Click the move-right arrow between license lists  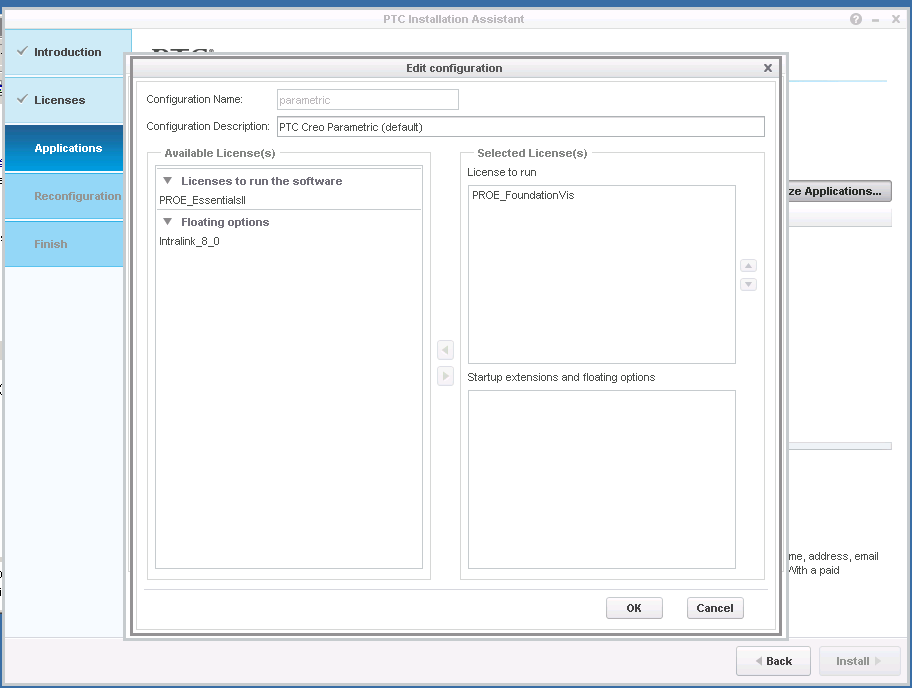coord(445,376)
